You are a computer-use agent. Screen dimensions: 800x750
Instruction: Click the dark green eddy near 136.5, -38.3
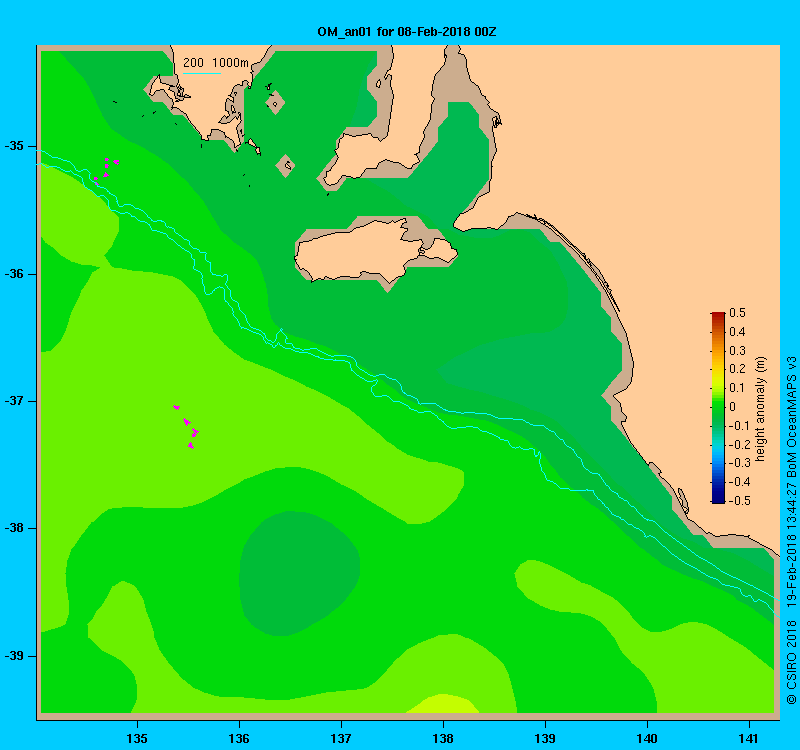click(299, 573)
